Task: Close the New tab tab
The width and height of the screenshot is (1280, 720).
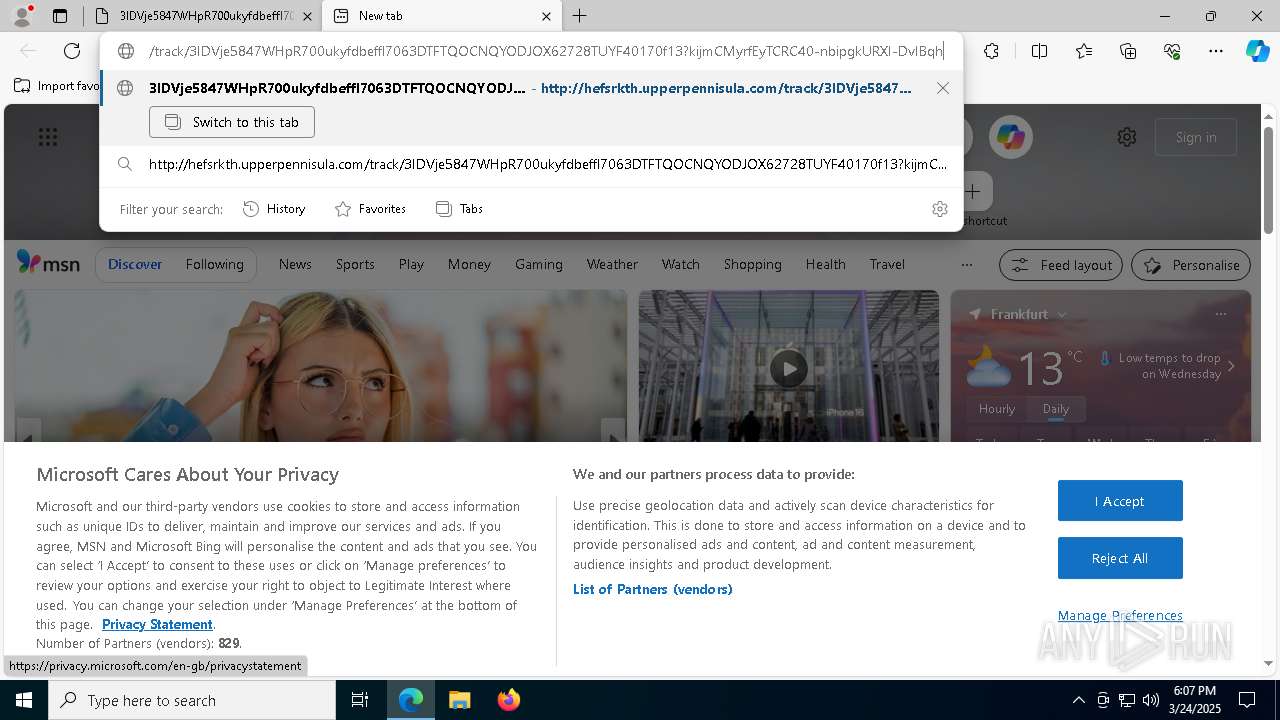Action: click(x=546, y=16)
